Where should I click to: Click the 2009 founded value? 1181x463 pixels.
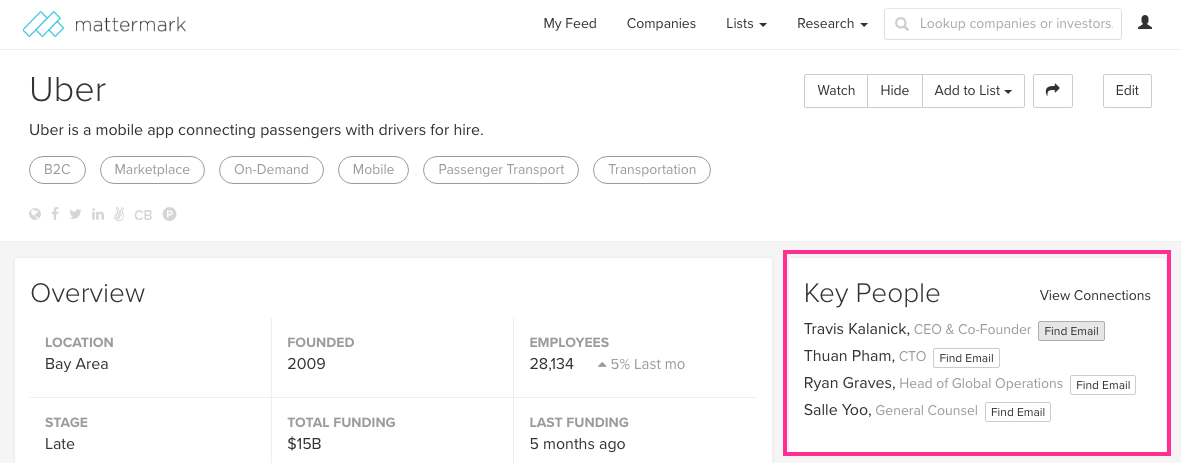[307, 364]
